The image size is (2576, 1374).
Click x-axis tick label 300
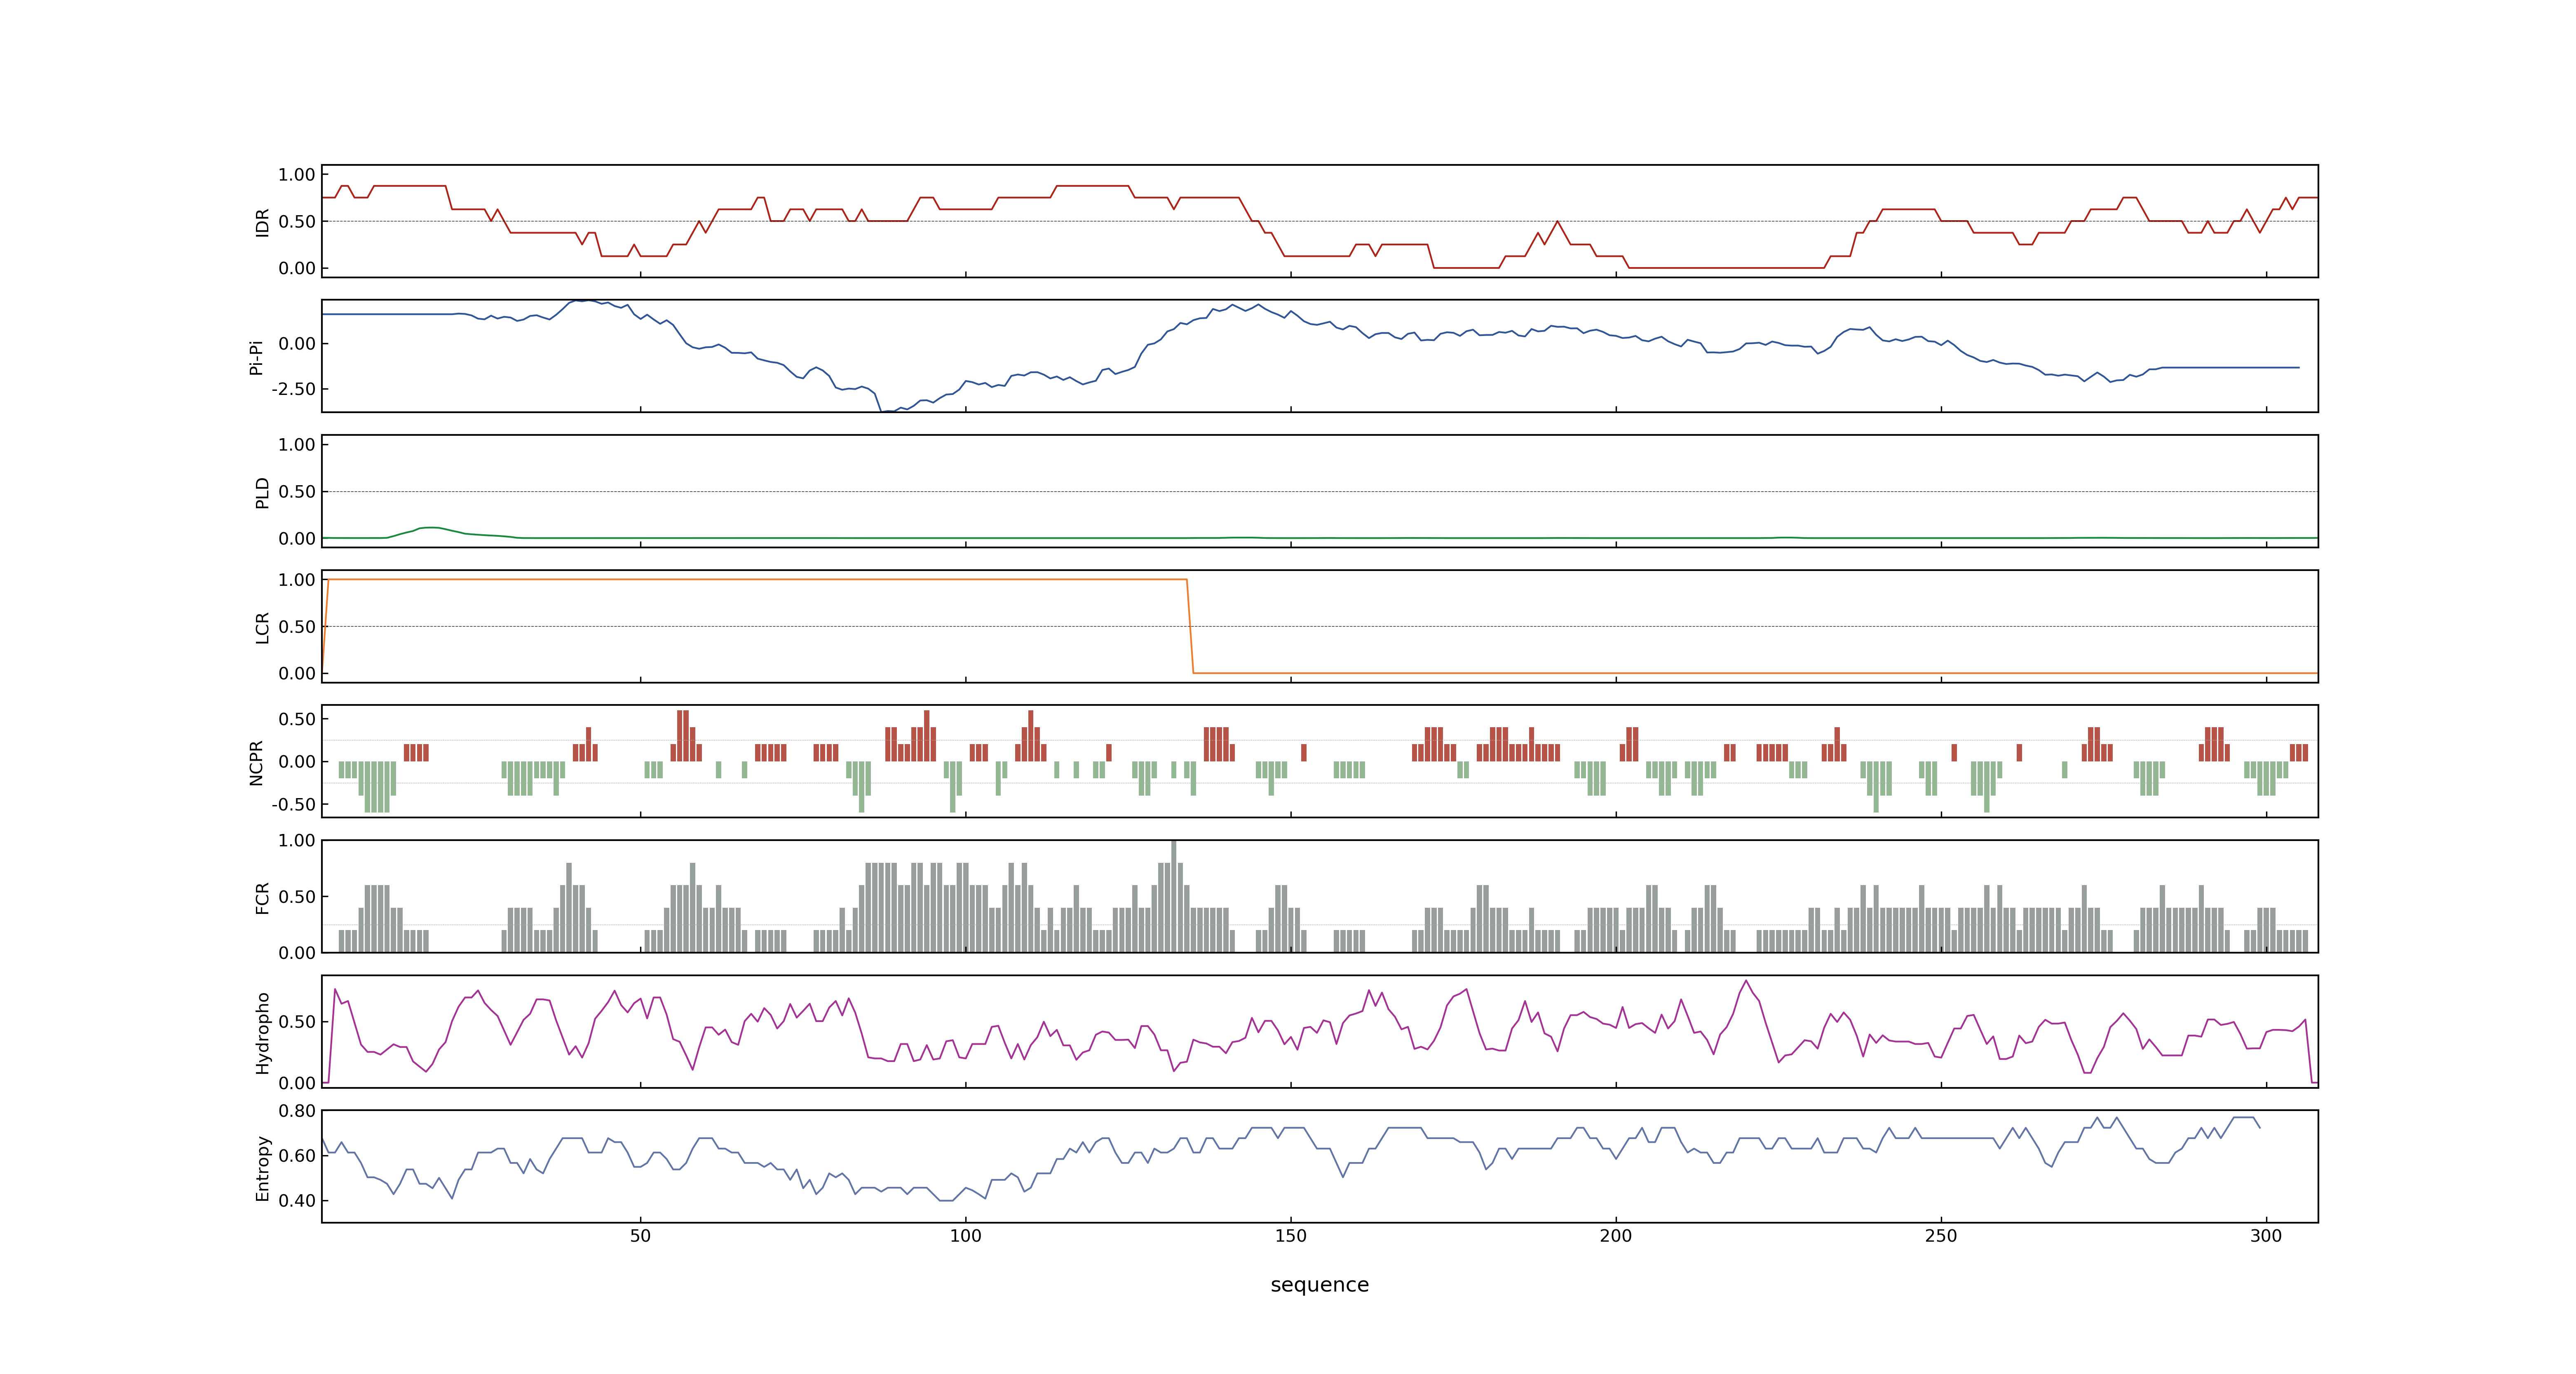tap(2266, 1236)
